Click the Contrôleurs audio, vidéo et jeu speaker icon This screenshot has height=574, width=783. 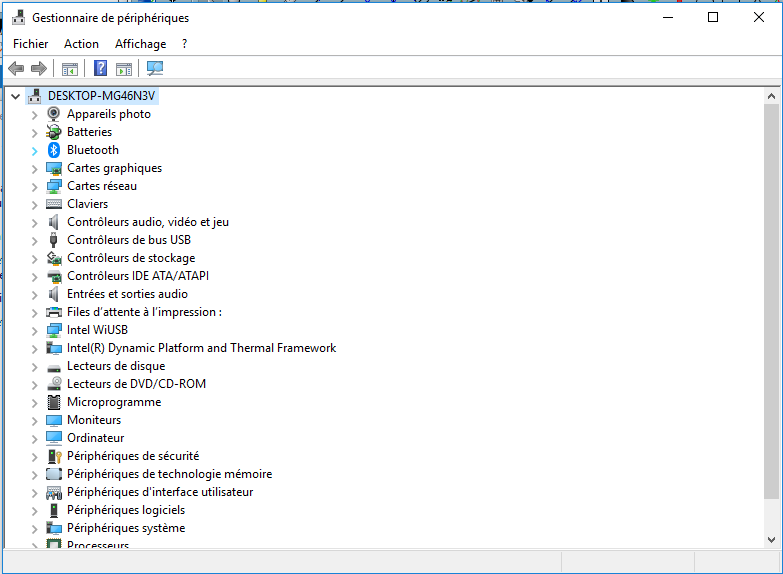click(53, 222)
